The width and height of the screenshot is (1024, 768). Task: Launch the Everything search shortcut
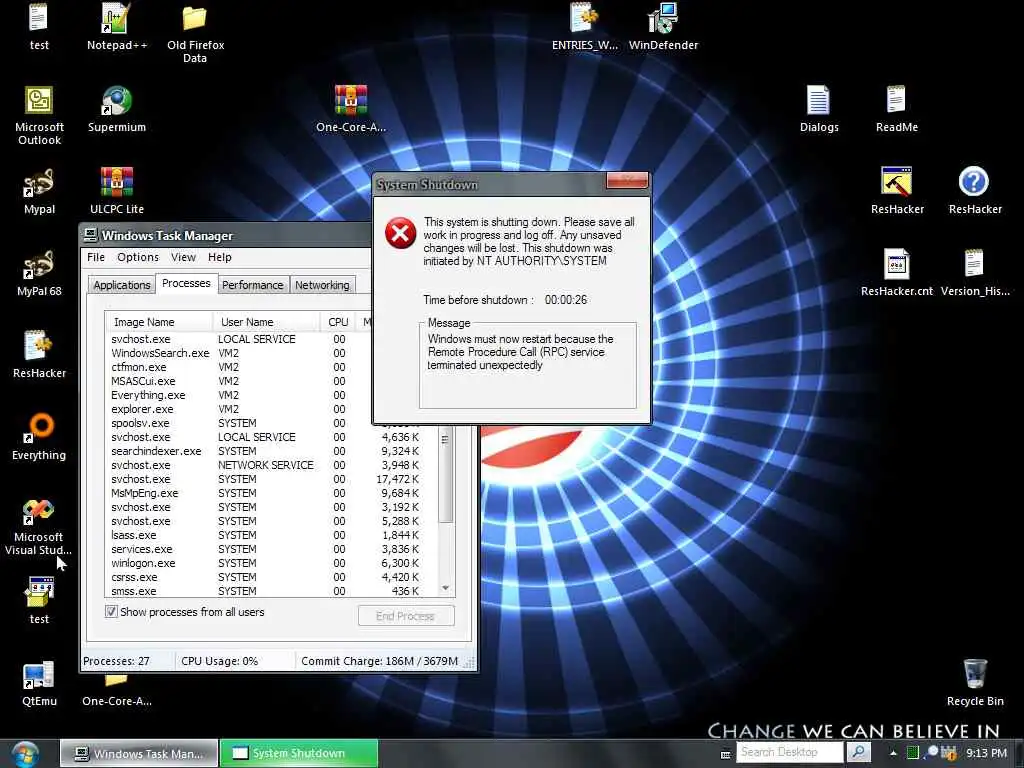[x=39, y=436]
